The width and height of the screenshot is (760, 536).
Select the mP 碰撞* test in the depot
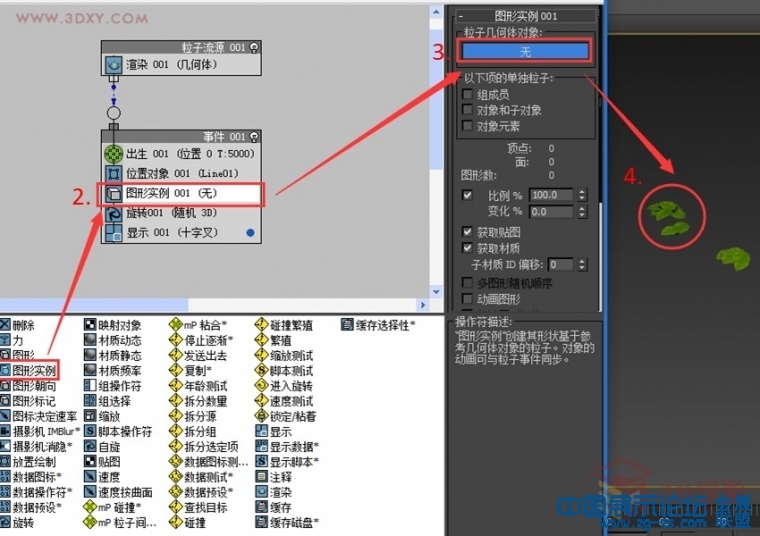112,507
